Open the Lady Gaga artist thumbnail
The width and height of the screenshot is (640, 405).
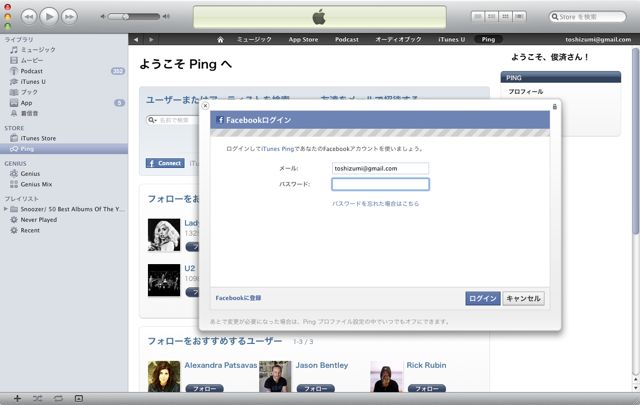[x=164, y=235]
